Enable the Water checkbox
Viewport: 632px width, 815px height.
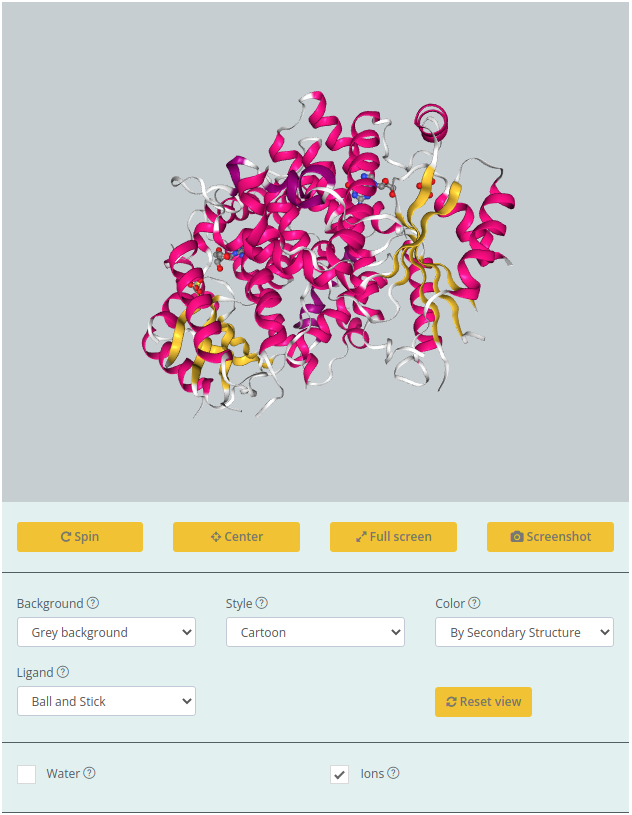point(27,774)
